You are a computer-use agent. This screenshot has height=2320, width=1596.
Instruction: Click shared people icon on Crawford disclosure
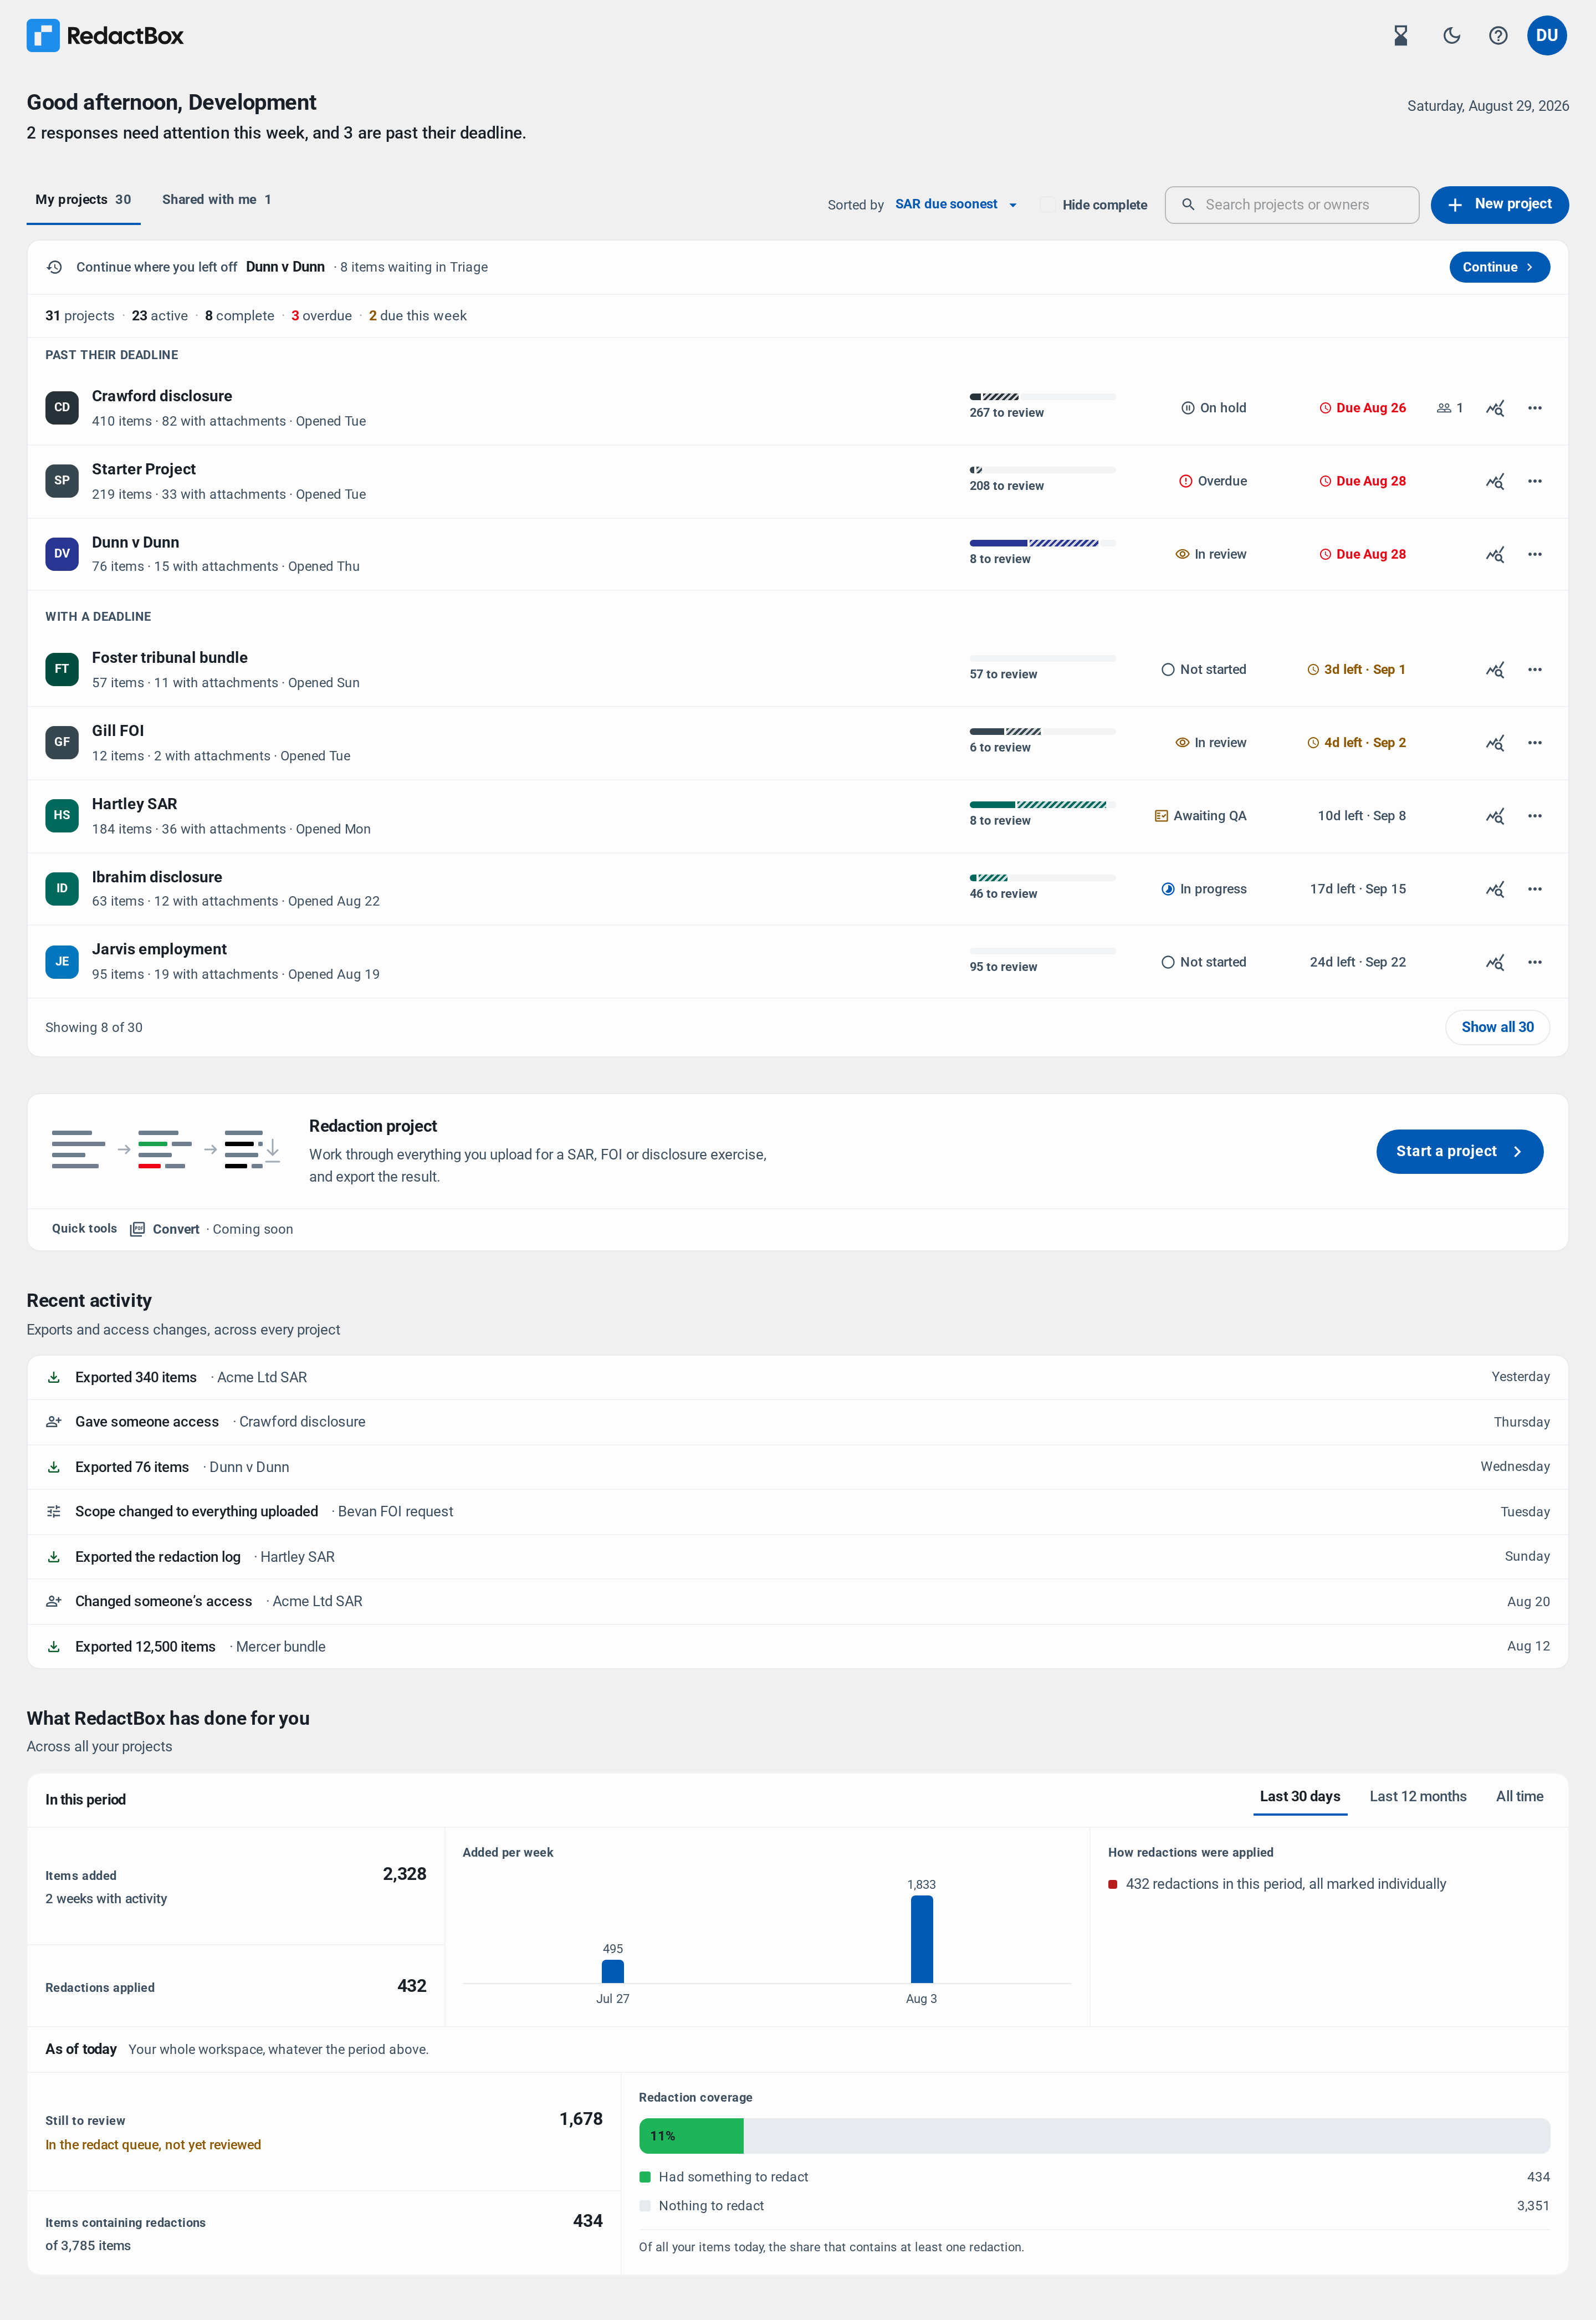click(x=1449, y=408)
